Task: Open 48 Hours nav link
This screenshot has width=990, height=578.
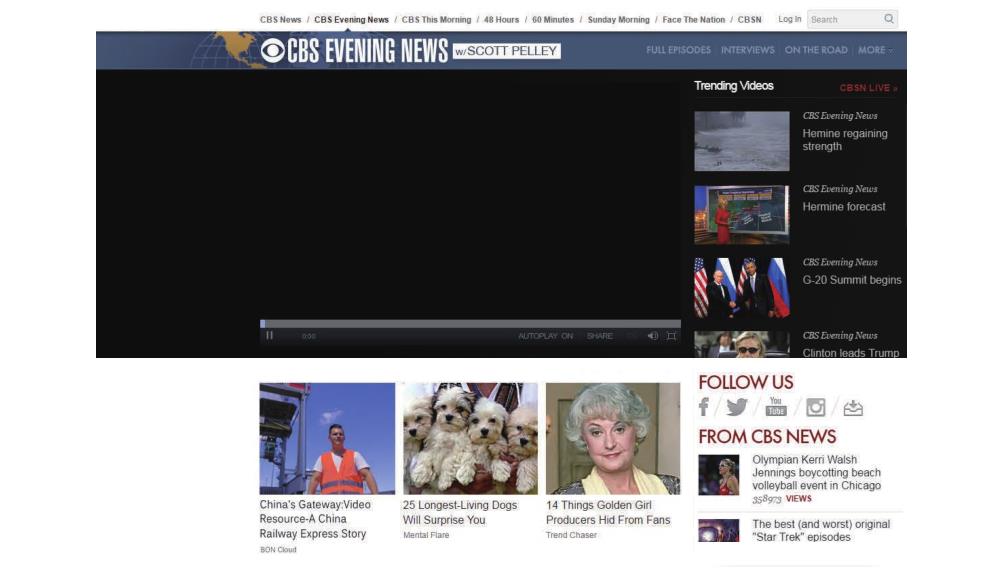Action: pyautogui.click(x=501, y=20)
